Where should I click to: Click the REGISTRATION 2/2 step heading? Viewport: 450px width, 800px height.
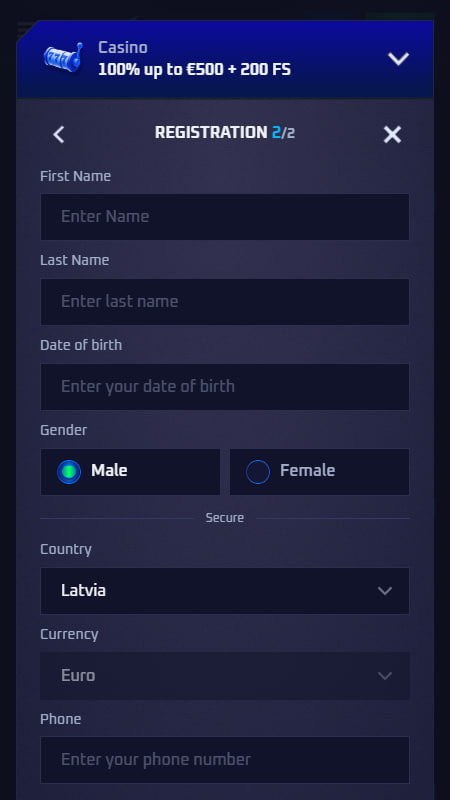pos(225,133)
